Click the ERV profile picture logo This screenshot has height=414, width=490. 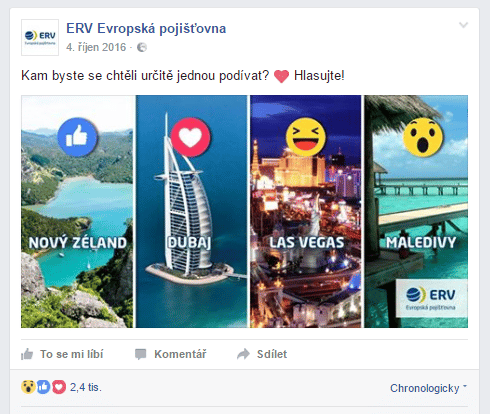(x=40, y=37)
